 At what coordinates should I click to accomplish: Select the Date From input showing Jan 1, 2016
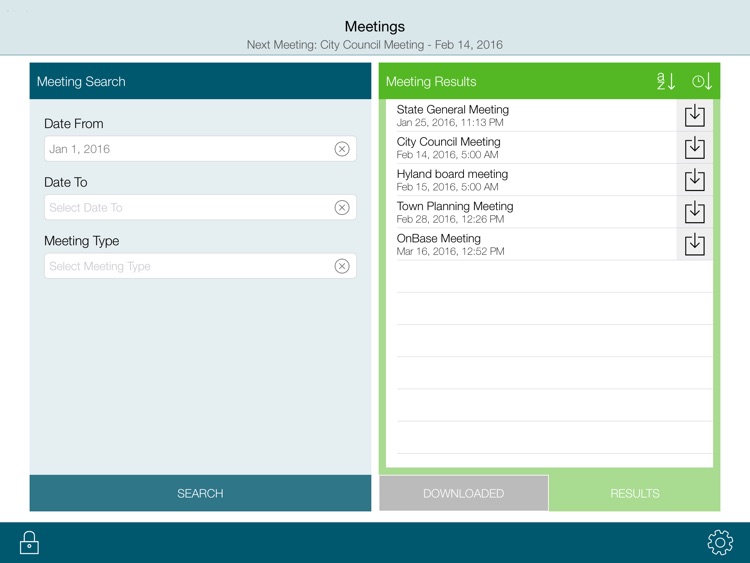click(x=200, y=149)
